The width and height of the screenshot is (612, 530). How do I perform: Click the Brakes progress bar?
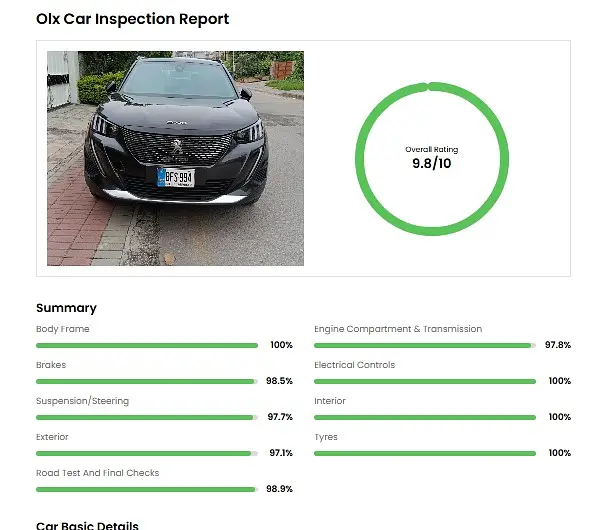147,381
